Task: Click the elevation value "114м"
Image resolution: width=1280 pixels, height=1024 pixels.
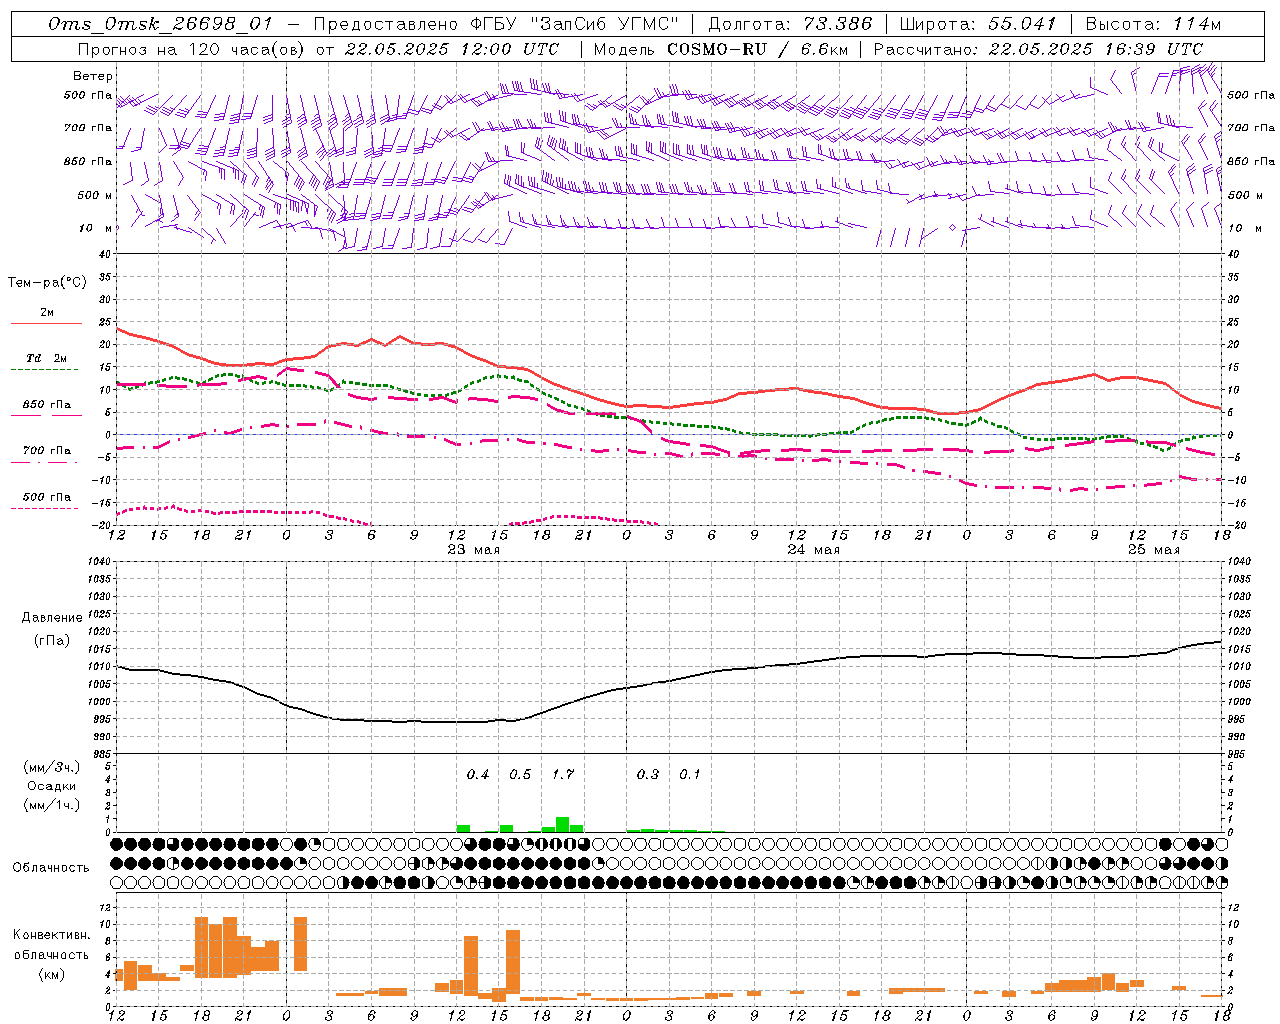Action: click(x=1196, y=24)
